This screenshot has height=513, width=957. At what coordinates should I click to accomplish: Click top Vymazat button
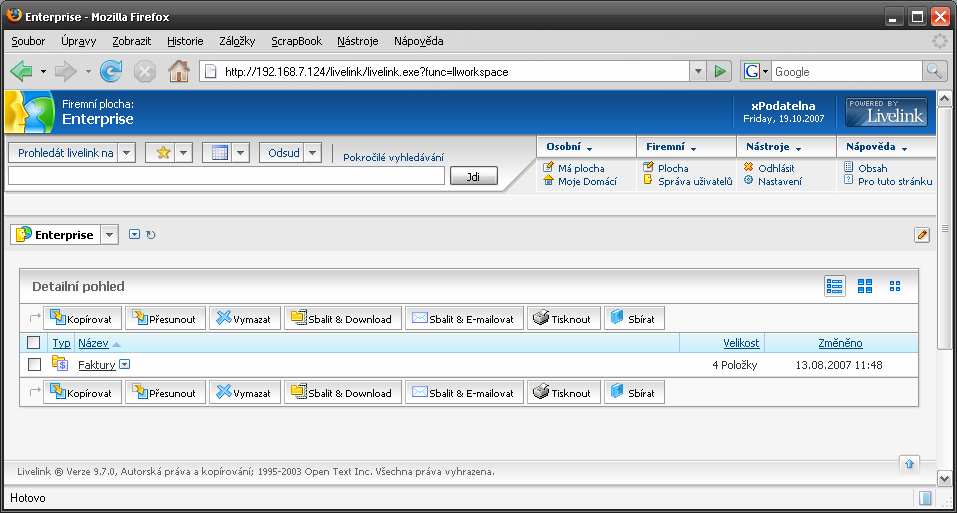click(x=244, y=318)
